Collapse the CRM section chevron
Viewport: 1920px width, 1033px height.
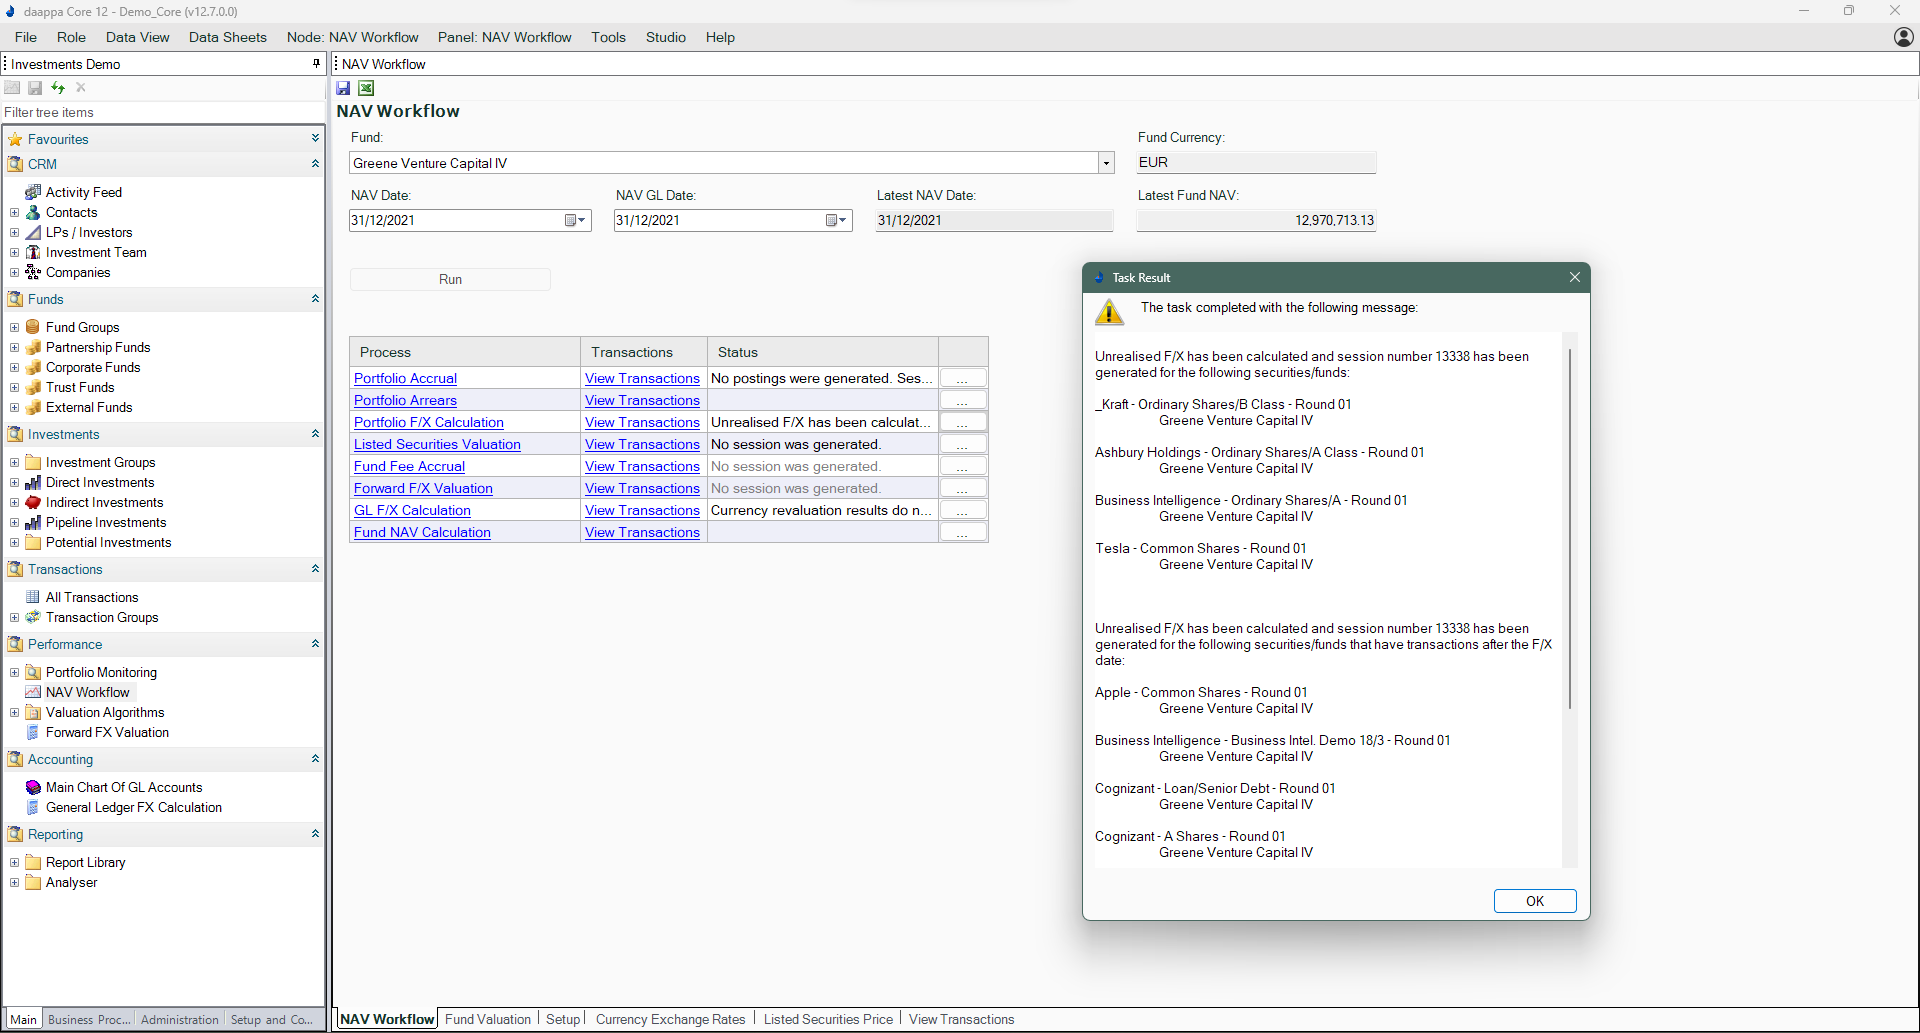click(x=315, y=163)
